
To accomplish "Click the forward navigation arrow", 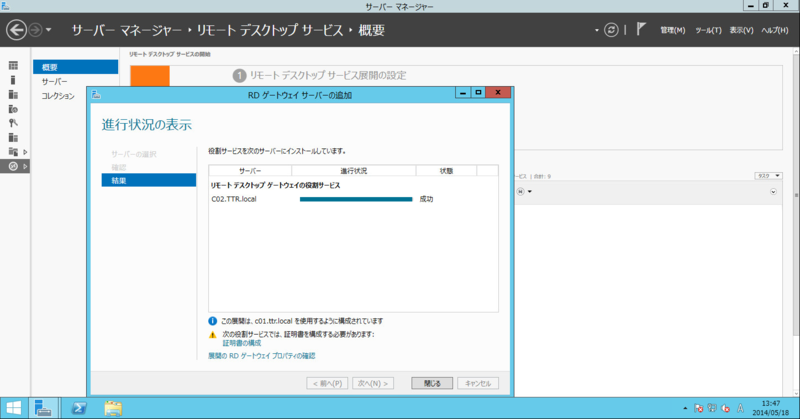I will 35,30.
